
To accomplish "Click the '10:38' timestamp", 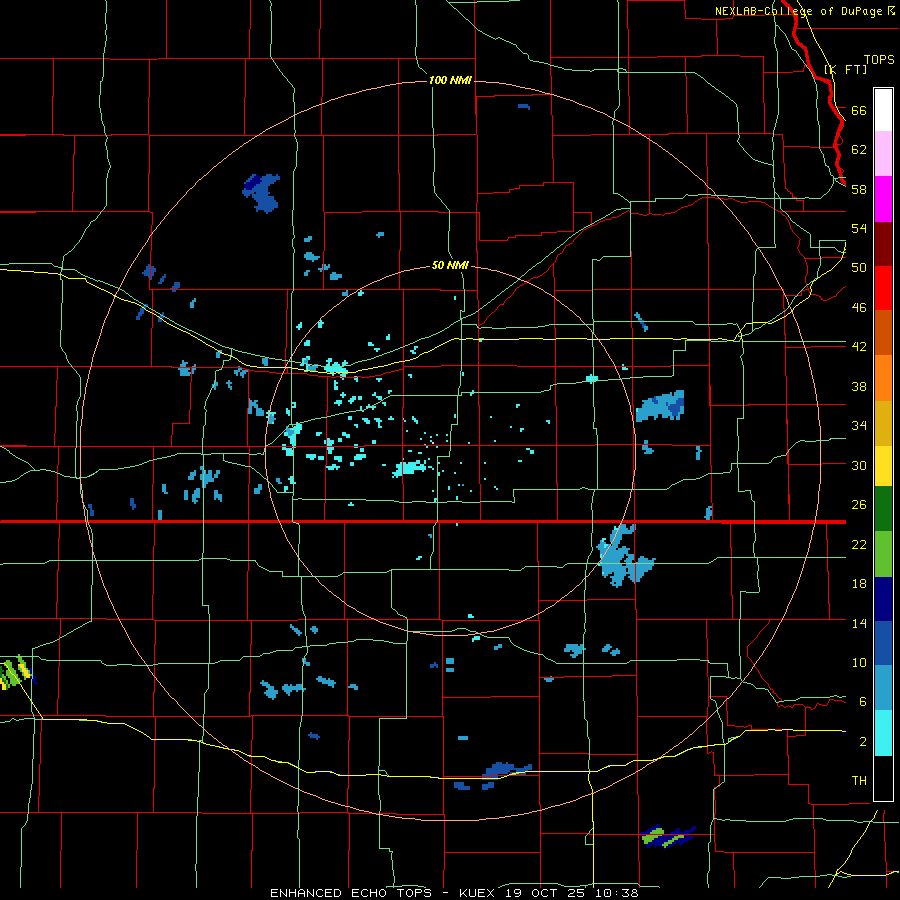I will point(616,893).
